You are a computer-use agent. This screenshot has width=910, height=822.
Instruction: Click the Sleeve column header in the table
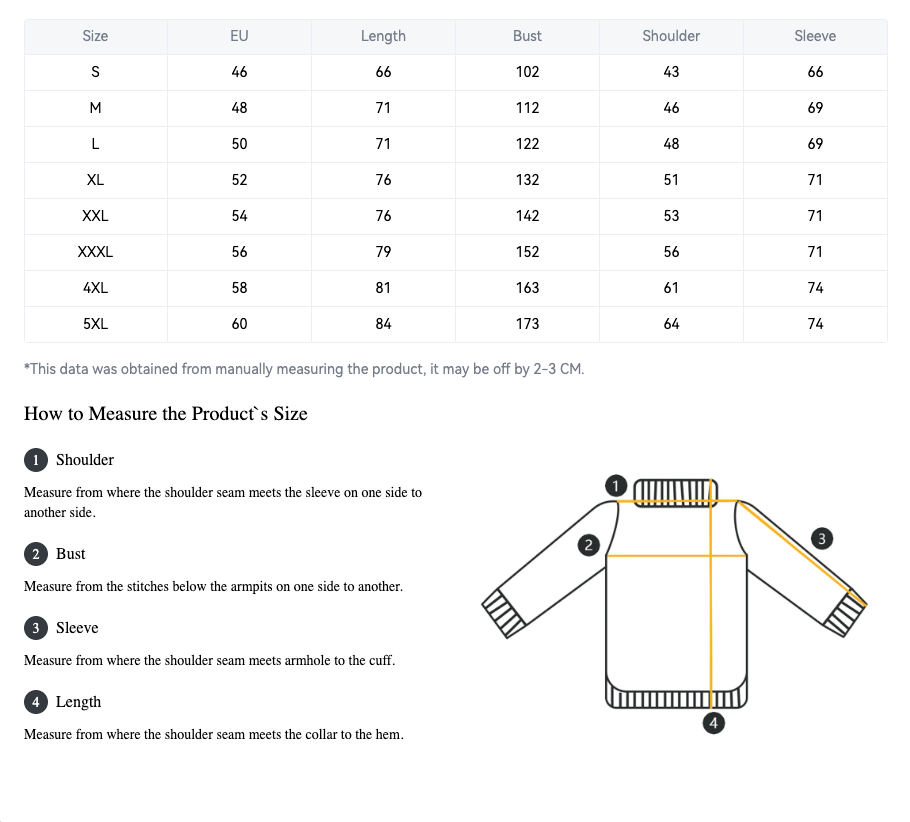[x=815, y=36]
